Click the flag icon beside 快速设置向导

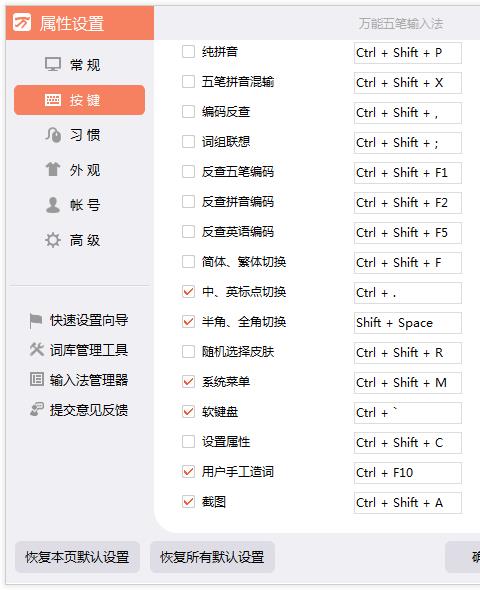tap(35, 321)
